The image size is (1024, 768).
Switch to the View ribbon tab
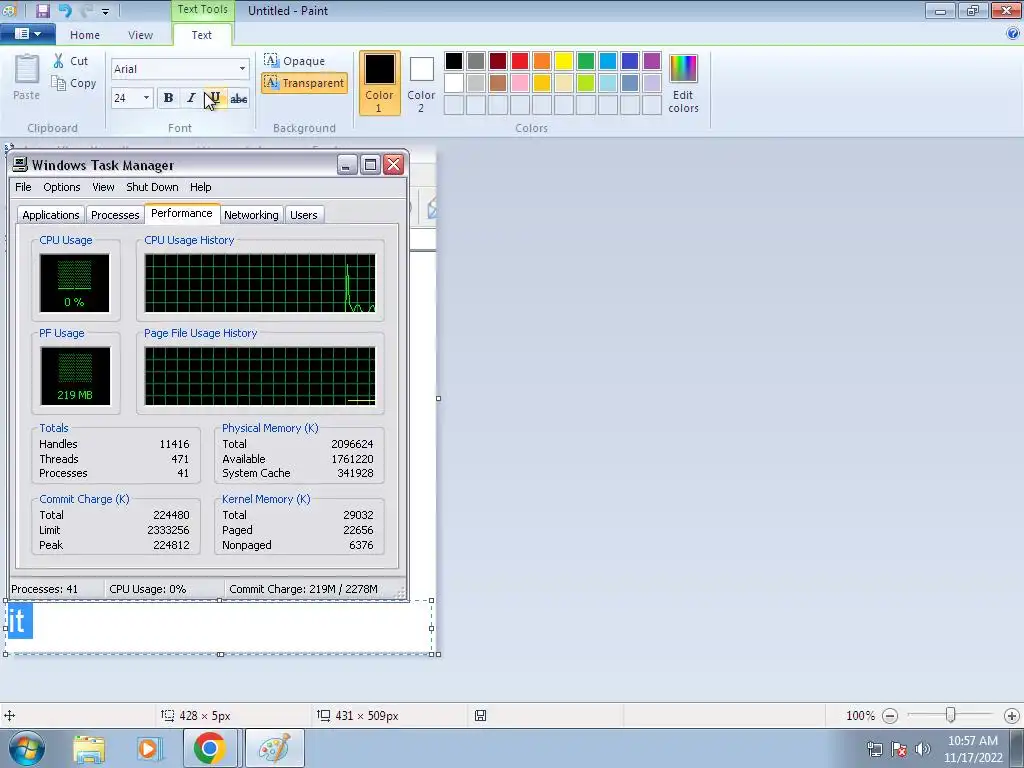(140, 35)
